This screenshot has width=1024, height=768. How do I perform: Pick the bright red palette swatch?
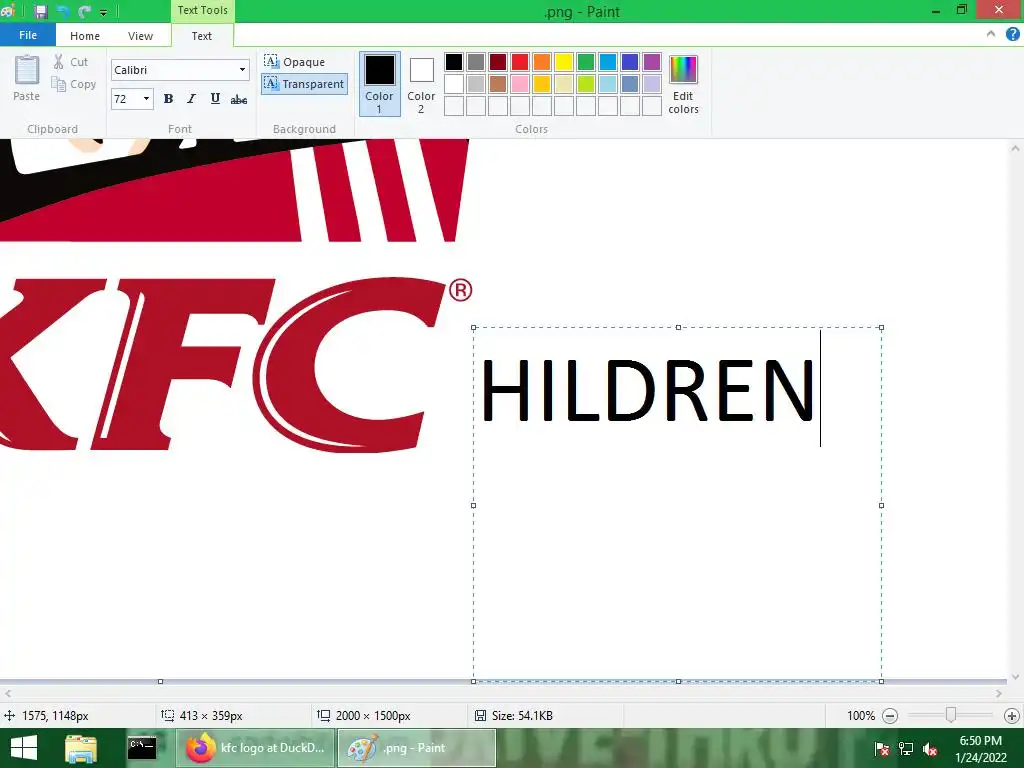click(x=520, y=62)
